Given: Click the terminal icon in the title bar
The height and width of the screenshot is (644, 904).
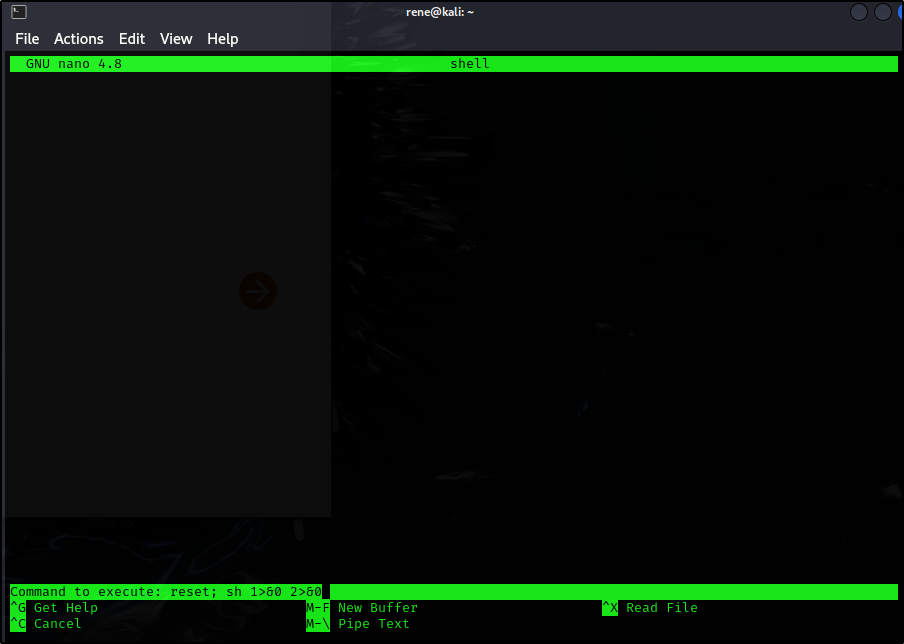Looking at the screenshot, I should (19, 12).
